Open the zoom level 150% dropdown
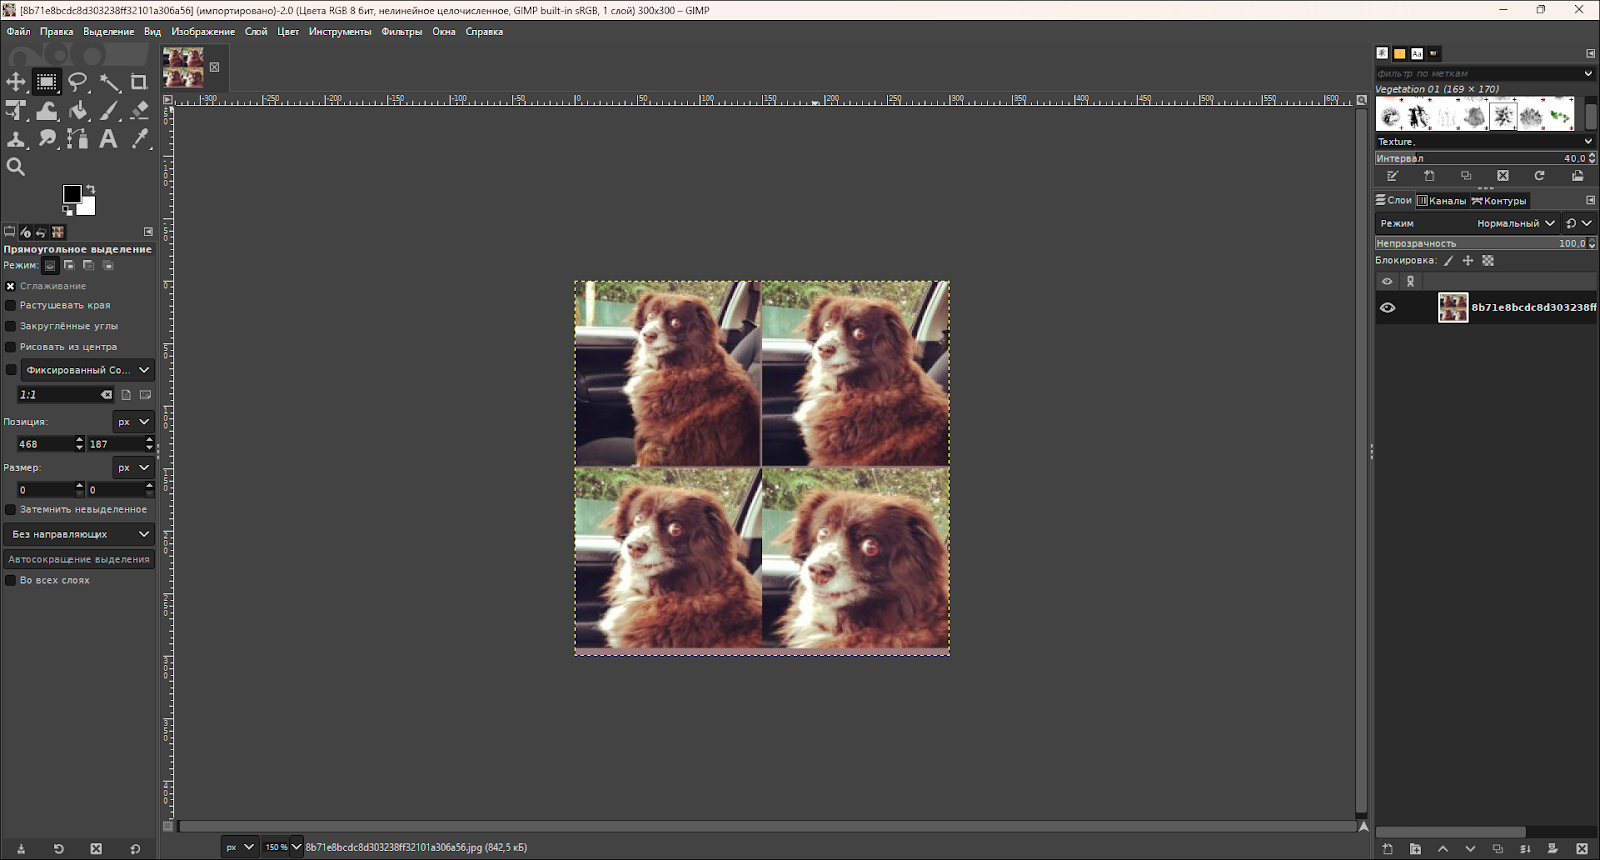 282,847
